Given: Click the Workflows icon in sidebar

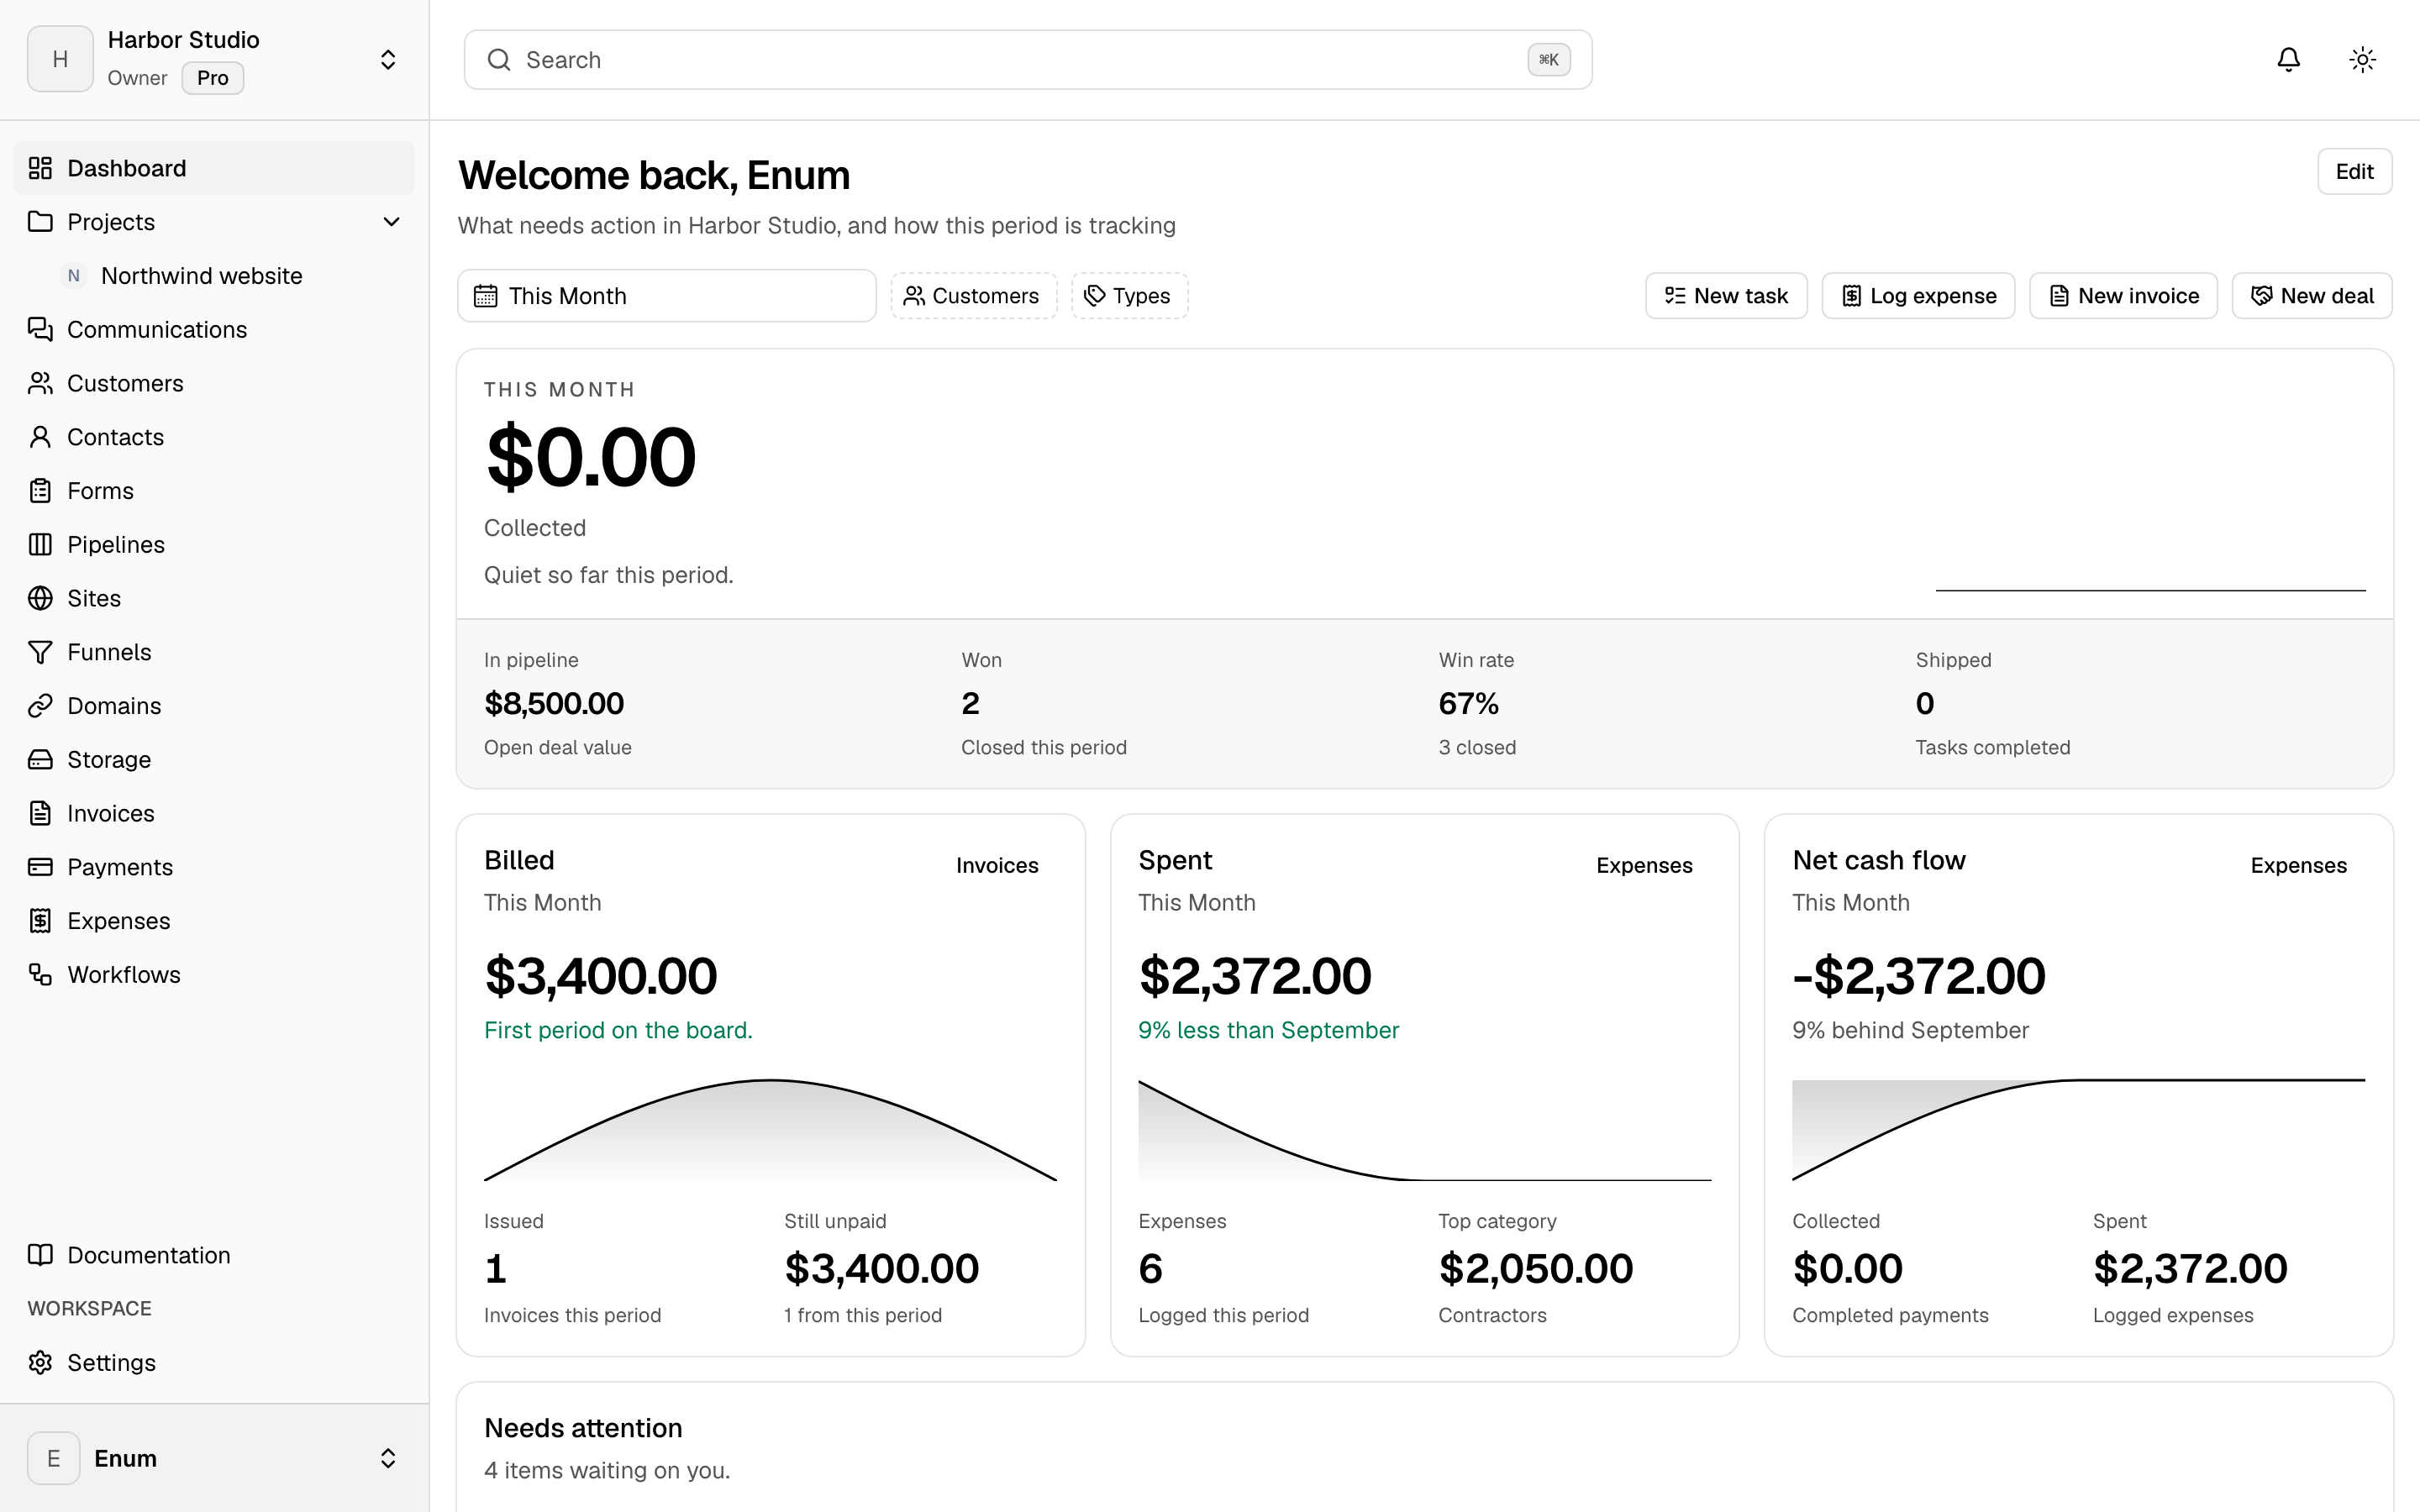Looking at the screenshot, I should [x=40, y=974].
